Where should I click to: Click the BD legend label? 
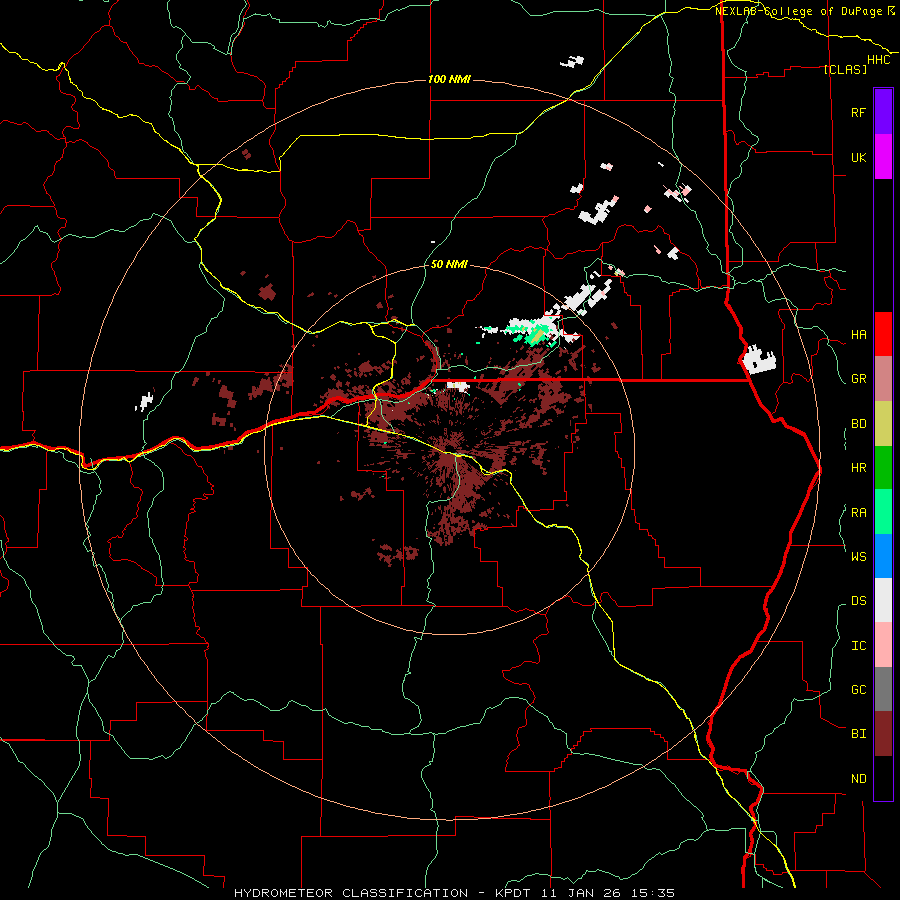pos(858,424)
